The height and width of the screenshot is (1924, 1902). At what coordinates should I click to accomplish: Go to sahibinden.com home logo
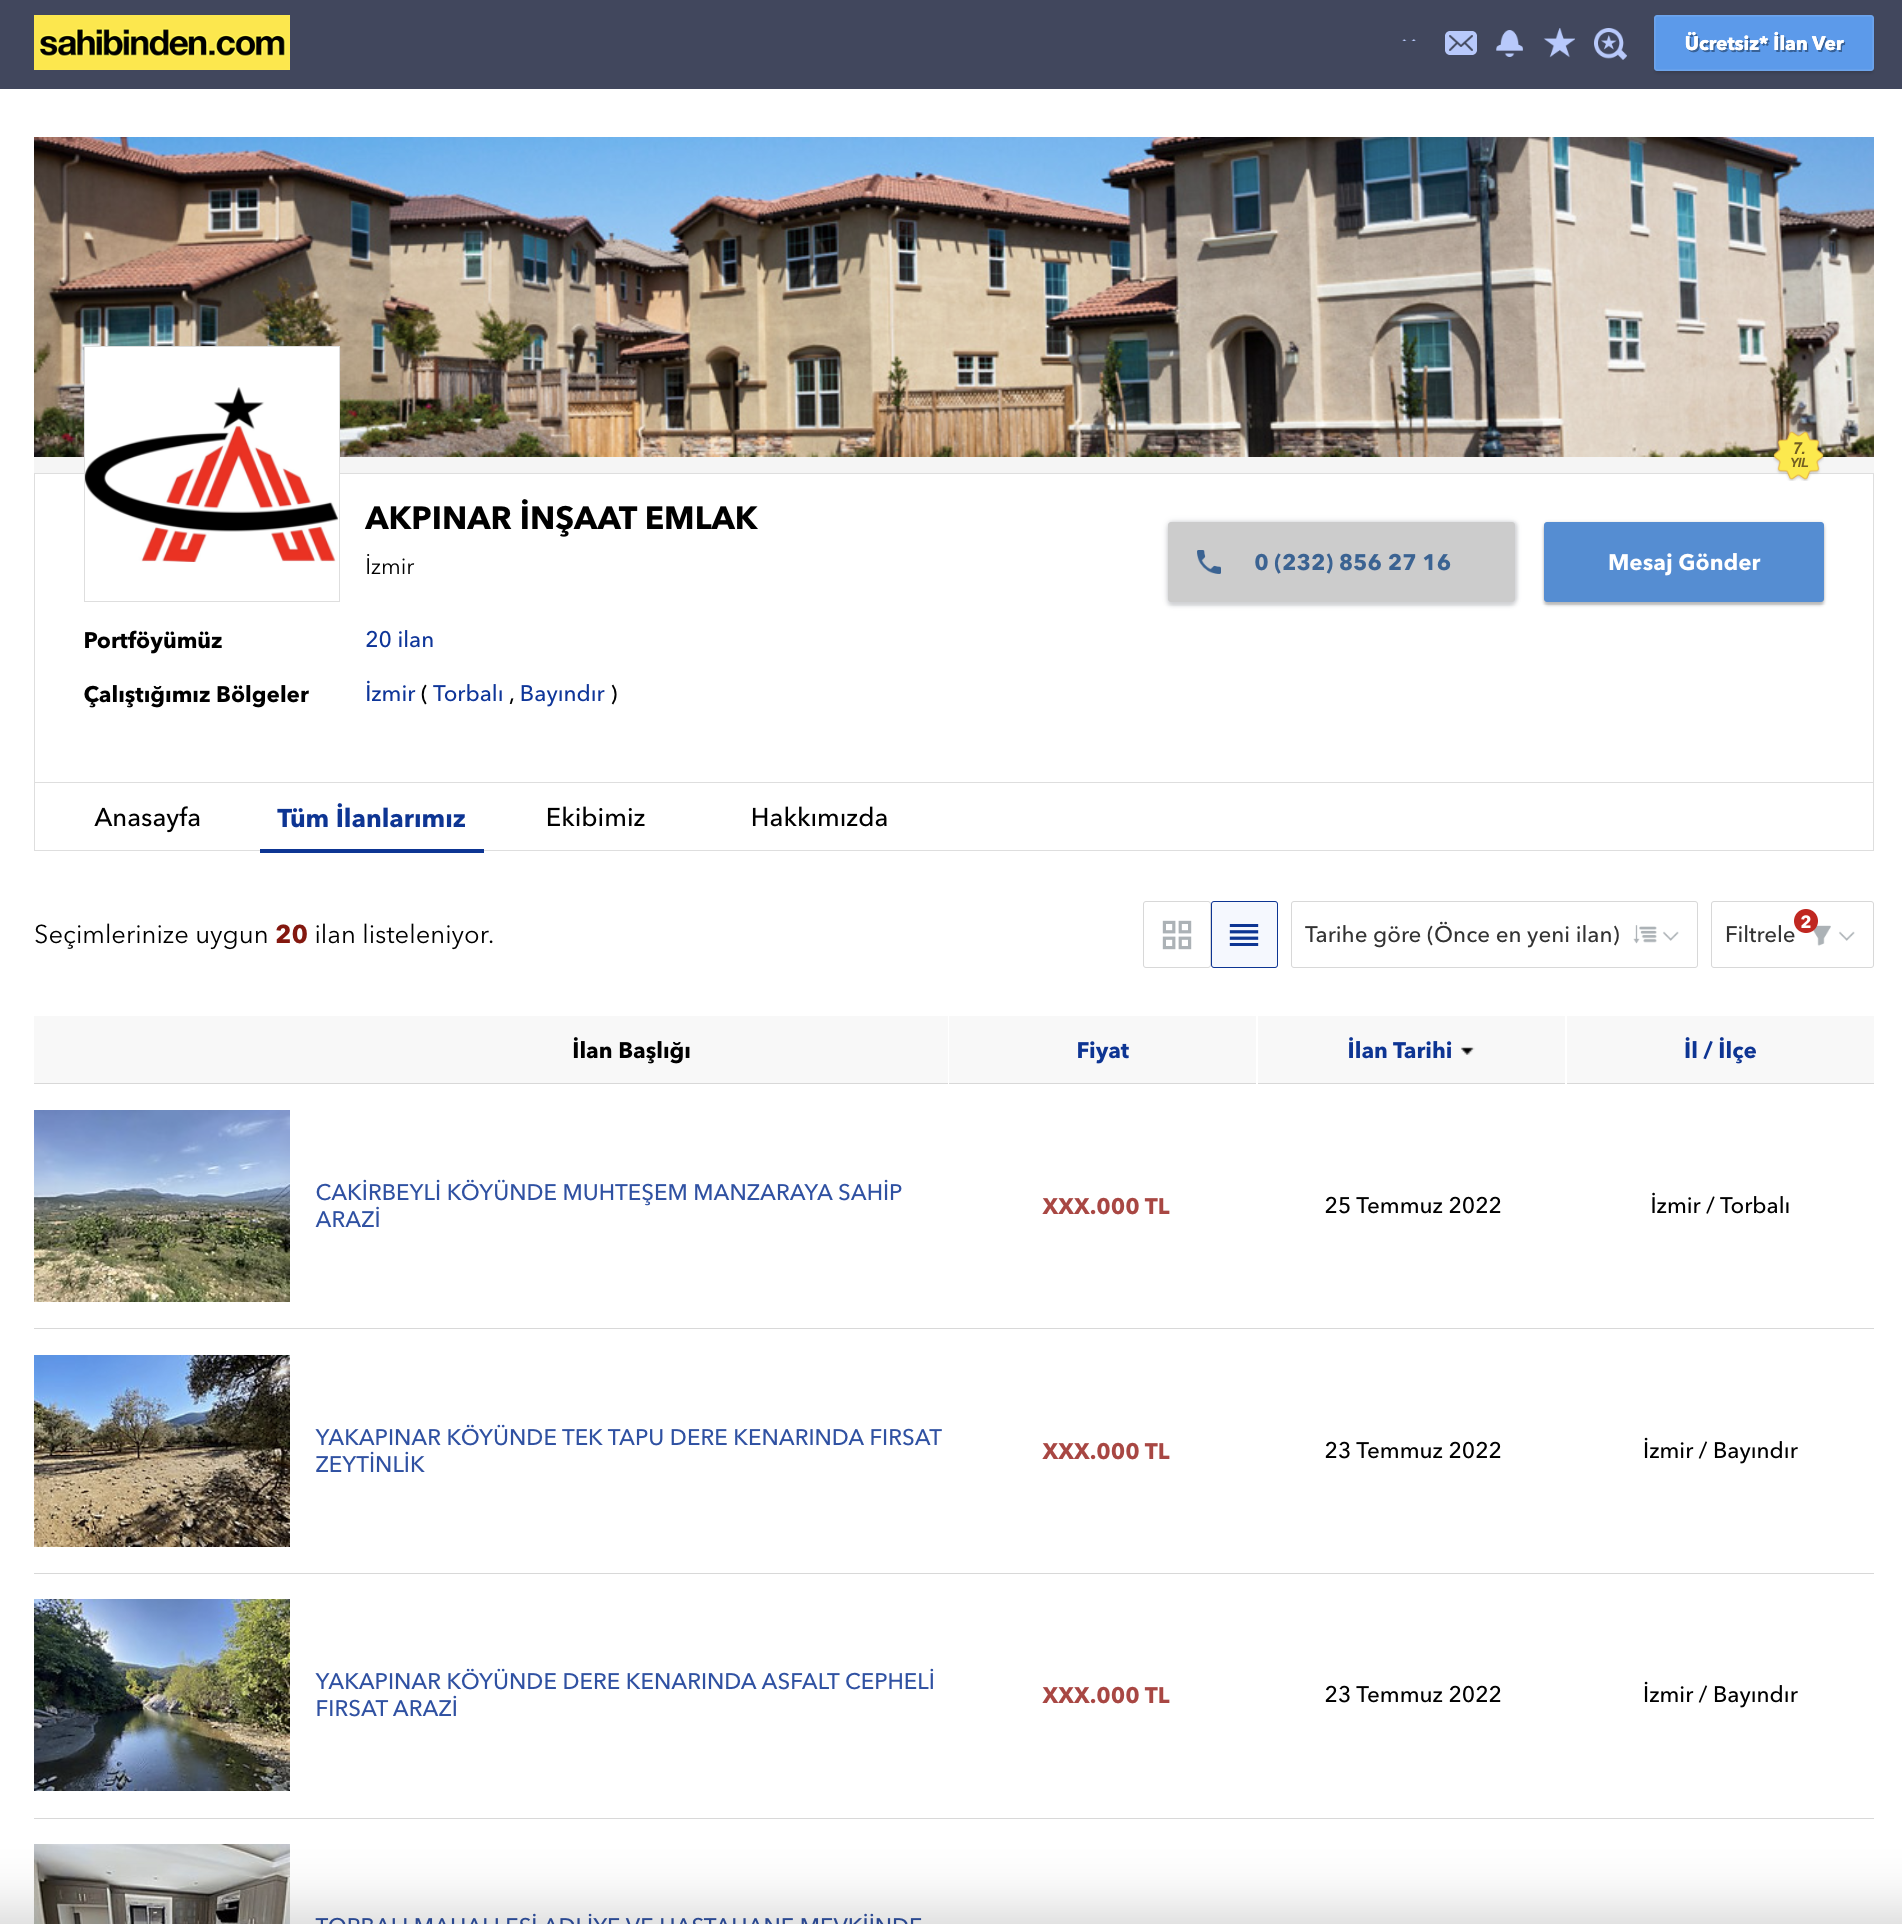[x=162, y=42]
